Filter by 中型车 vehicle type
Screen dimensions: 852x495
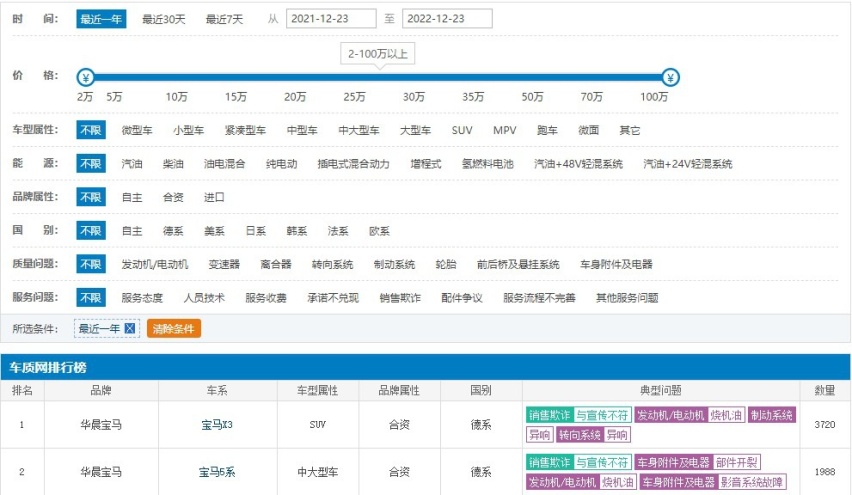click(x=302, y=130)
